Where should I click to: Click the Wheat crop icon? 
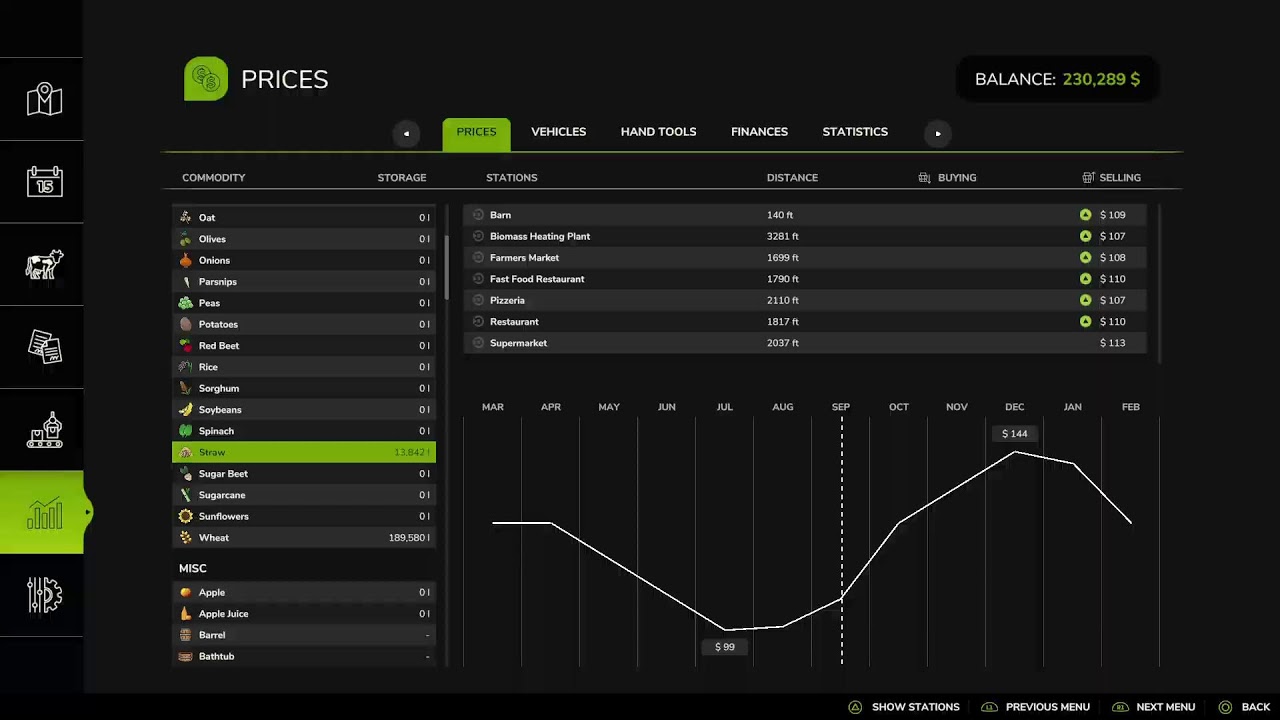[185, 537]
